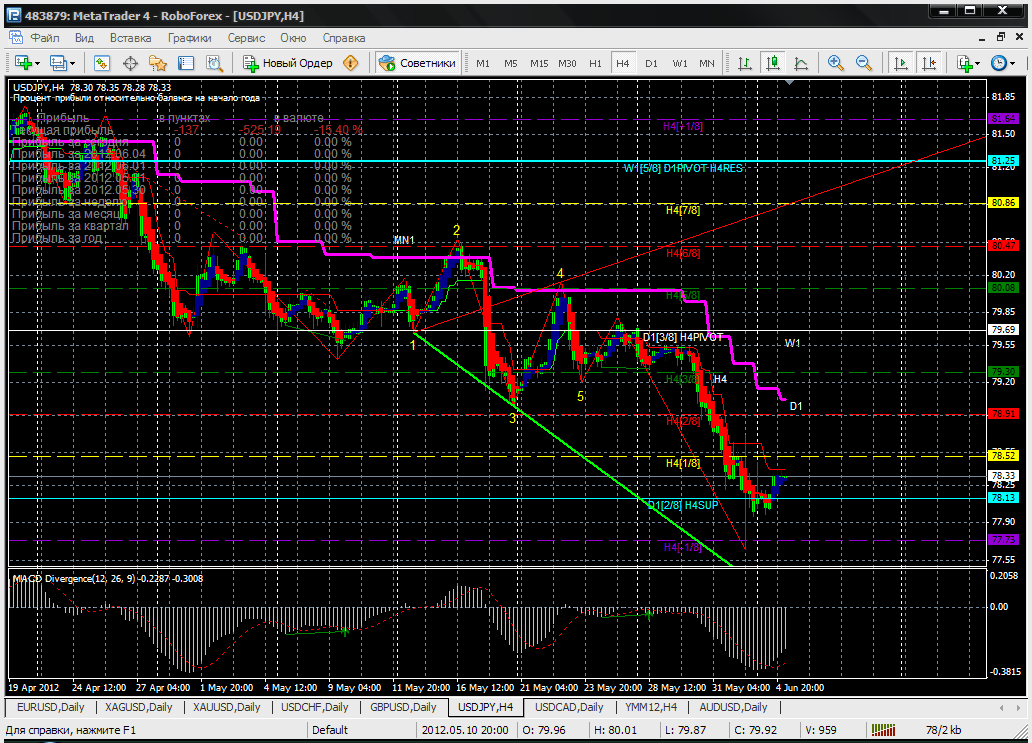Toggle the Советники auto-trading button
This screenshot has width=1032, height=743.
point(418,63)
